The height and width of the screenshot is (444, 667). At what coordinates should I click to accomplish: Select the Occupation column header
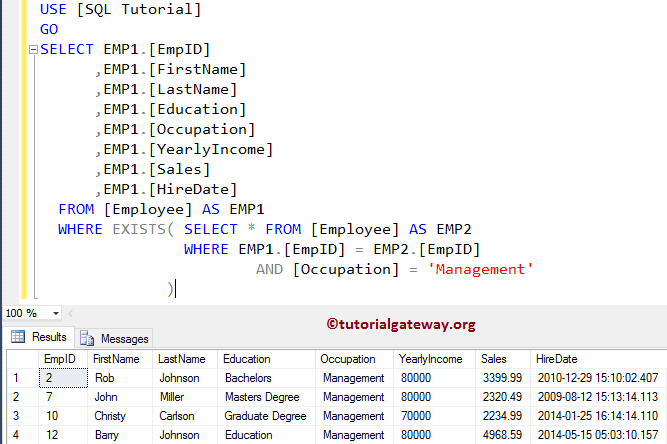point(348,358)
